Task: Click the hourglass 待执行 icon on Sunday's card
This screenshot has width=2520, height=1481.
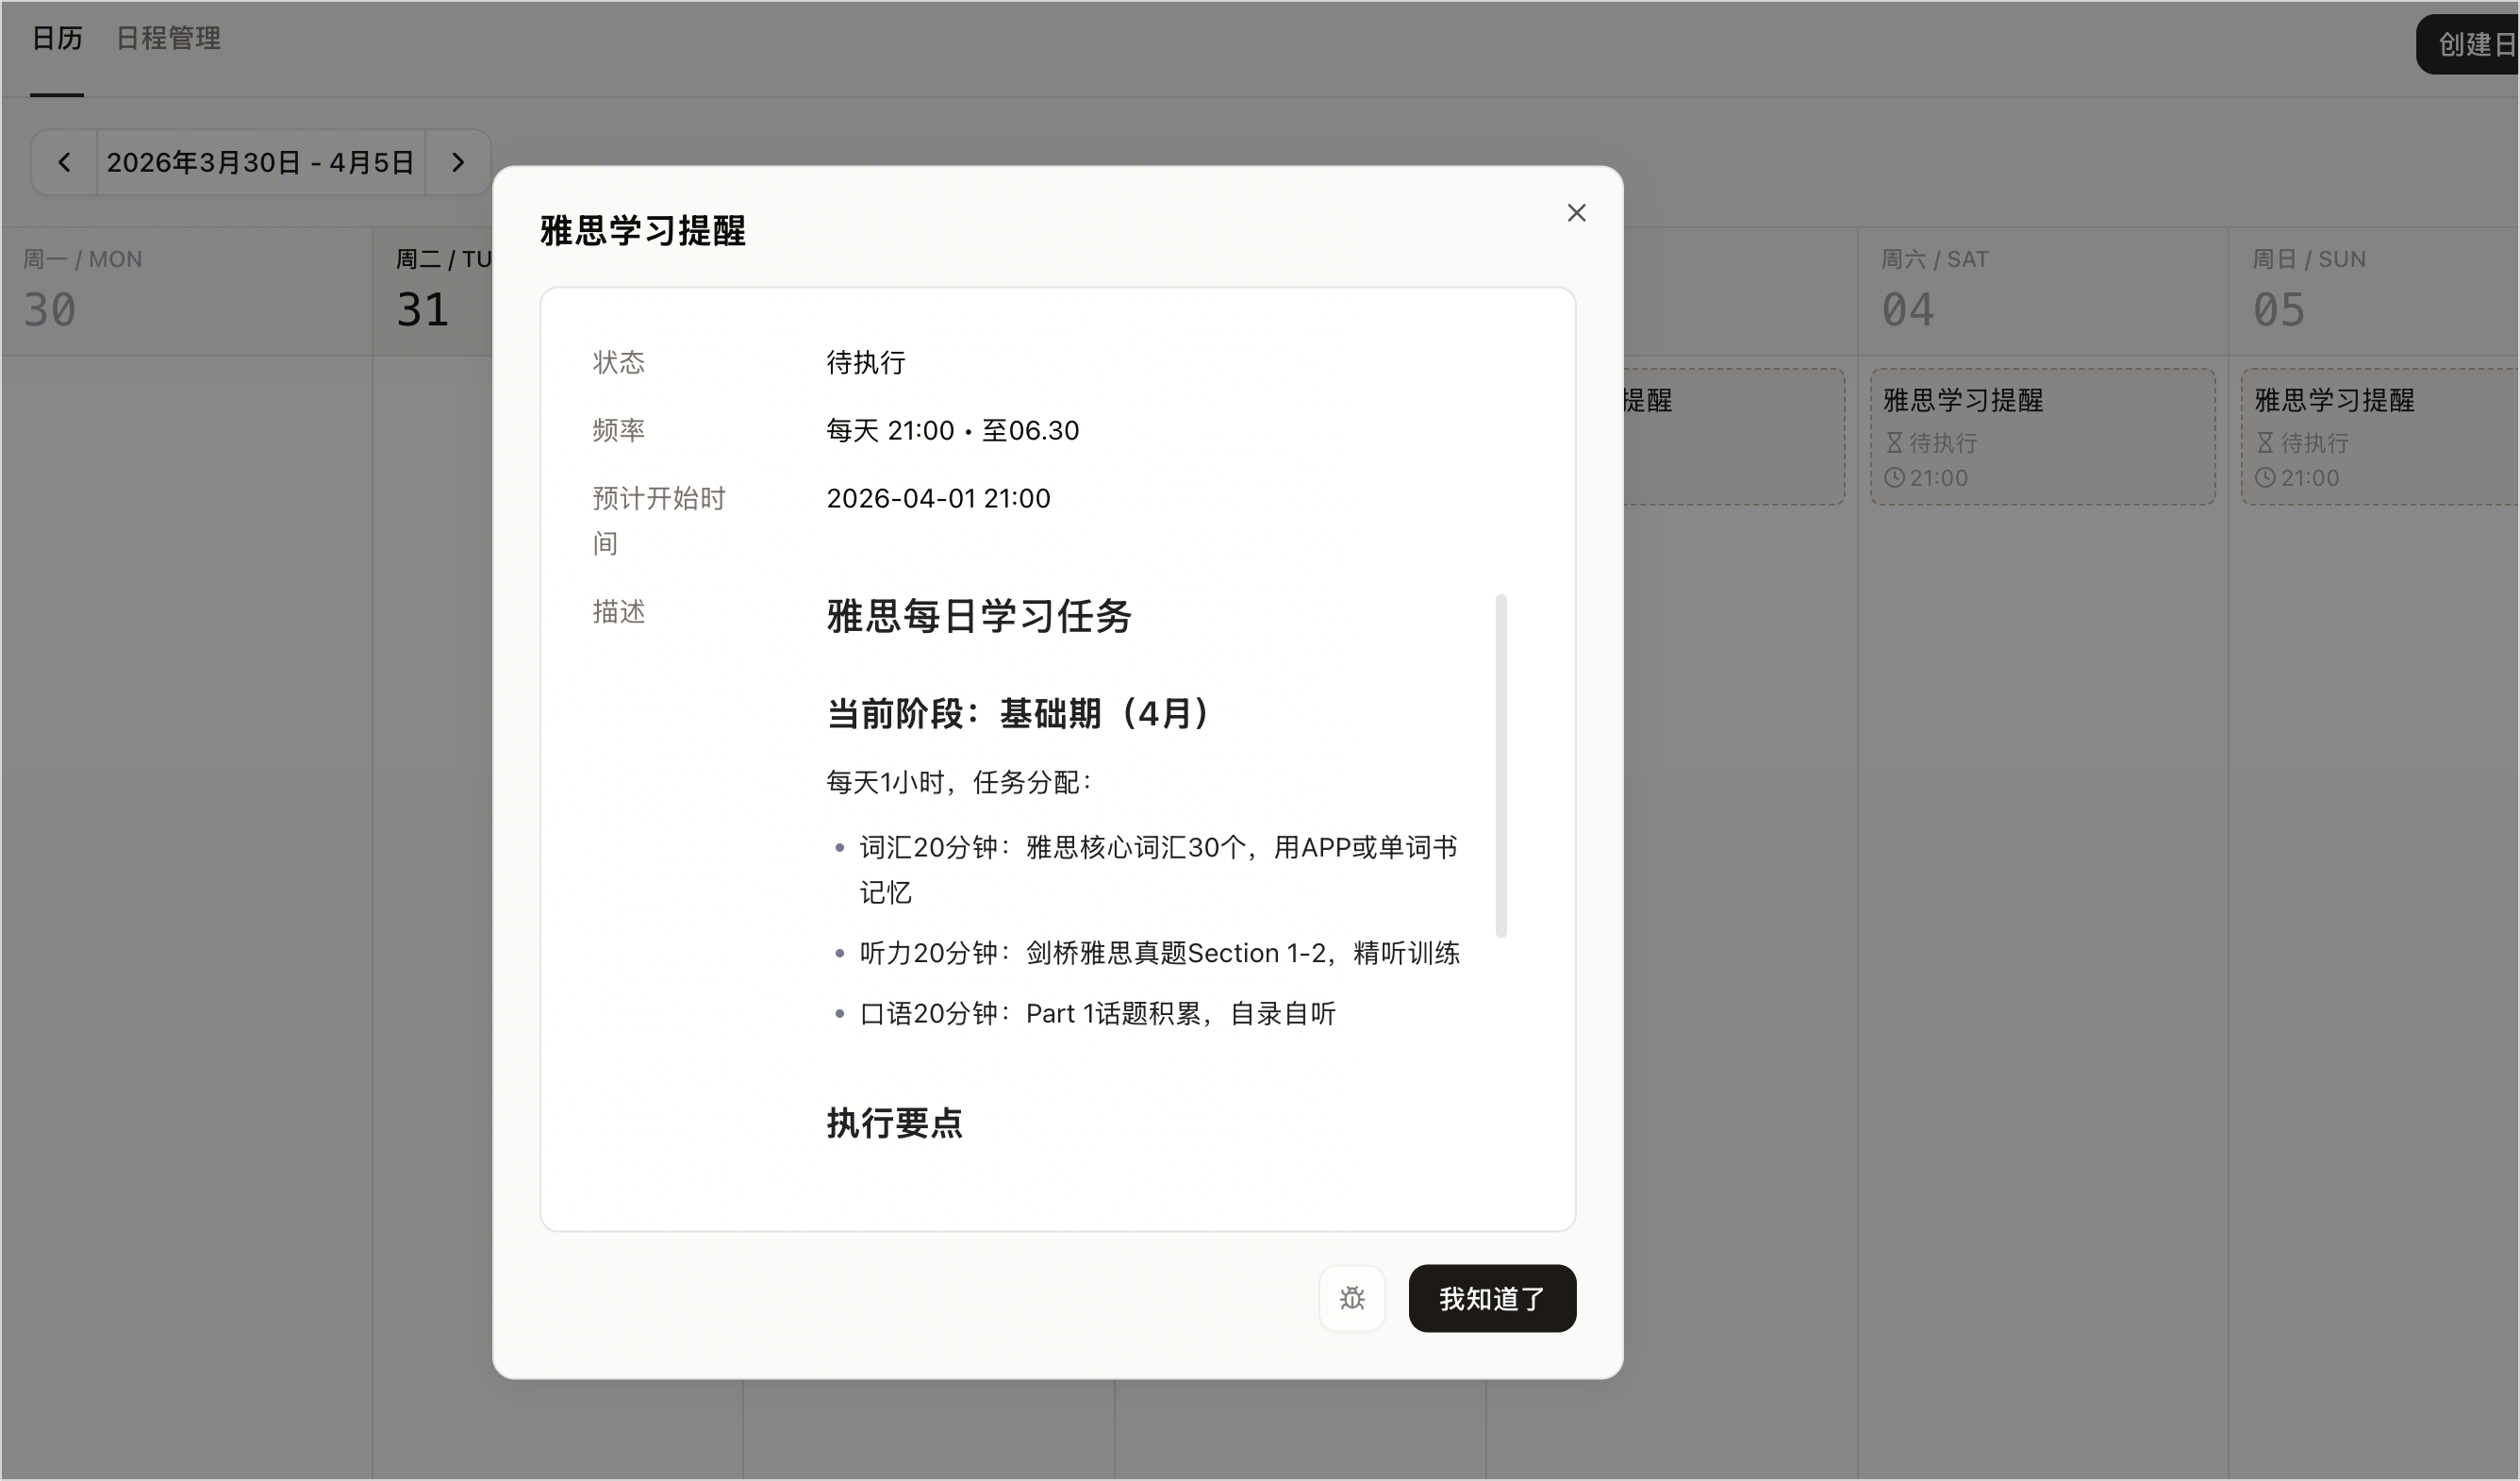Action: click(x=2265, y=443)
